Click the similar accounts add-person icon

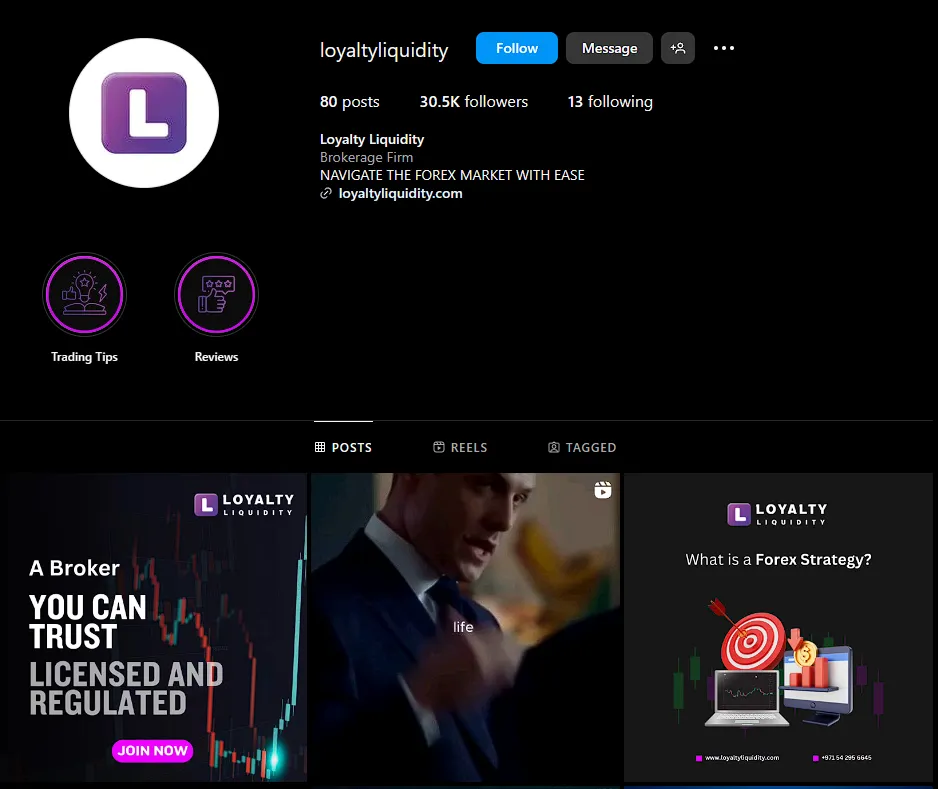pyautogui.click(x=678, y=48)
